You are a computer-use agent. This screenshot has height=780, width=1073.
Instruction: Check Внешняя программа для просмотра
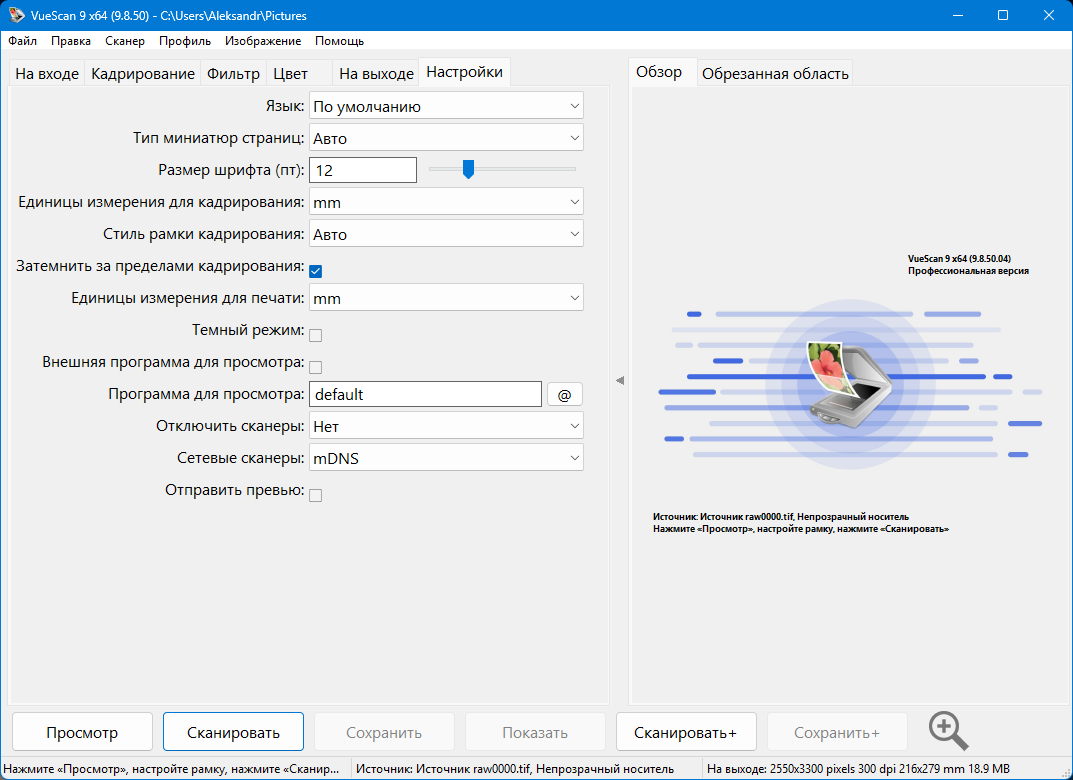pyautogui.click(x=315, y=367)
